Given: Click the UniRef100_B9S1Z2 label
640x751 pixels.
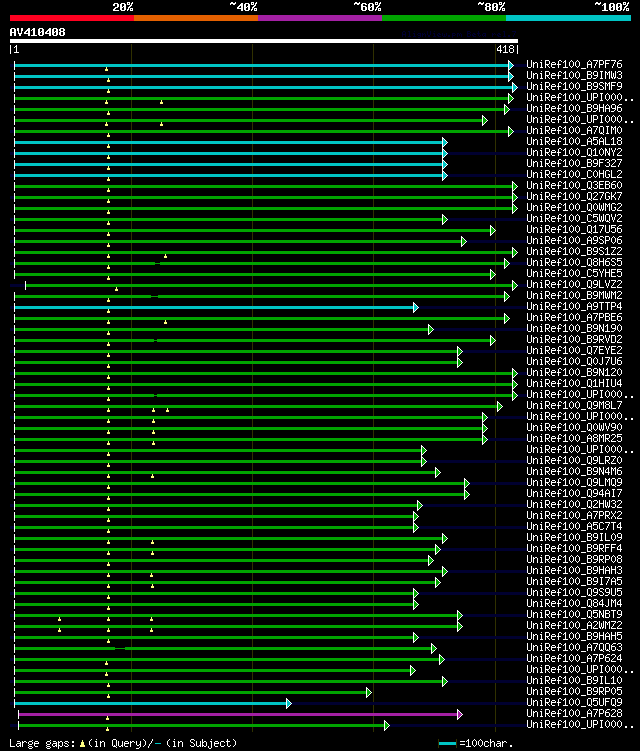Looking at the screenshot, I should tap(574, 251).
